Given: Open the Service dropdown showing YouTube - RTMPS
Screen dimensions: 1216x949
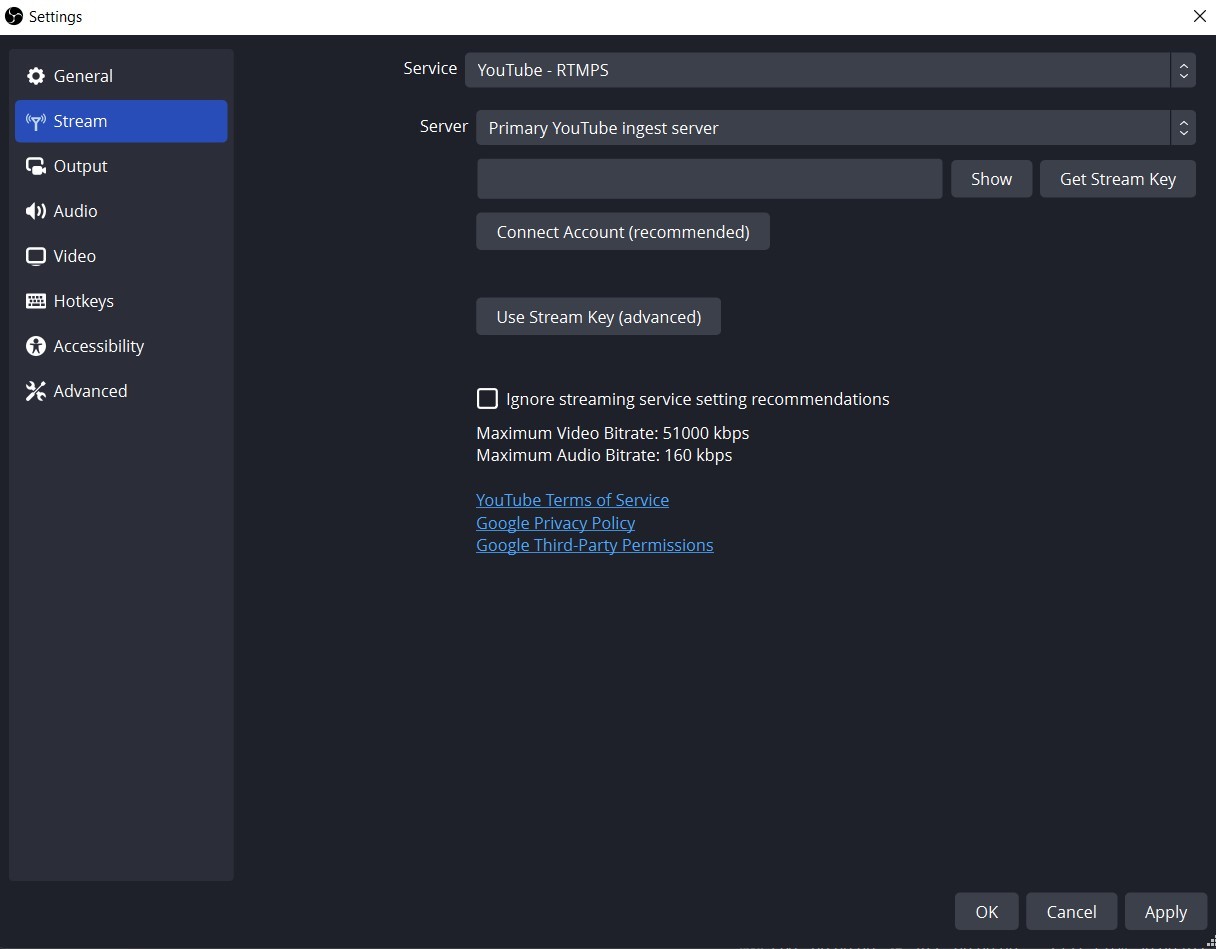Looking at the screenshot, I should tap(830, 70).
